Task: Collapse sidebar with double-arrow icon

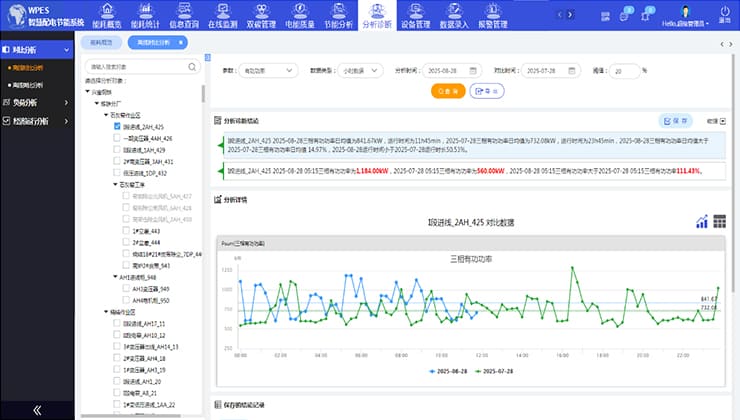Action: 37,409
